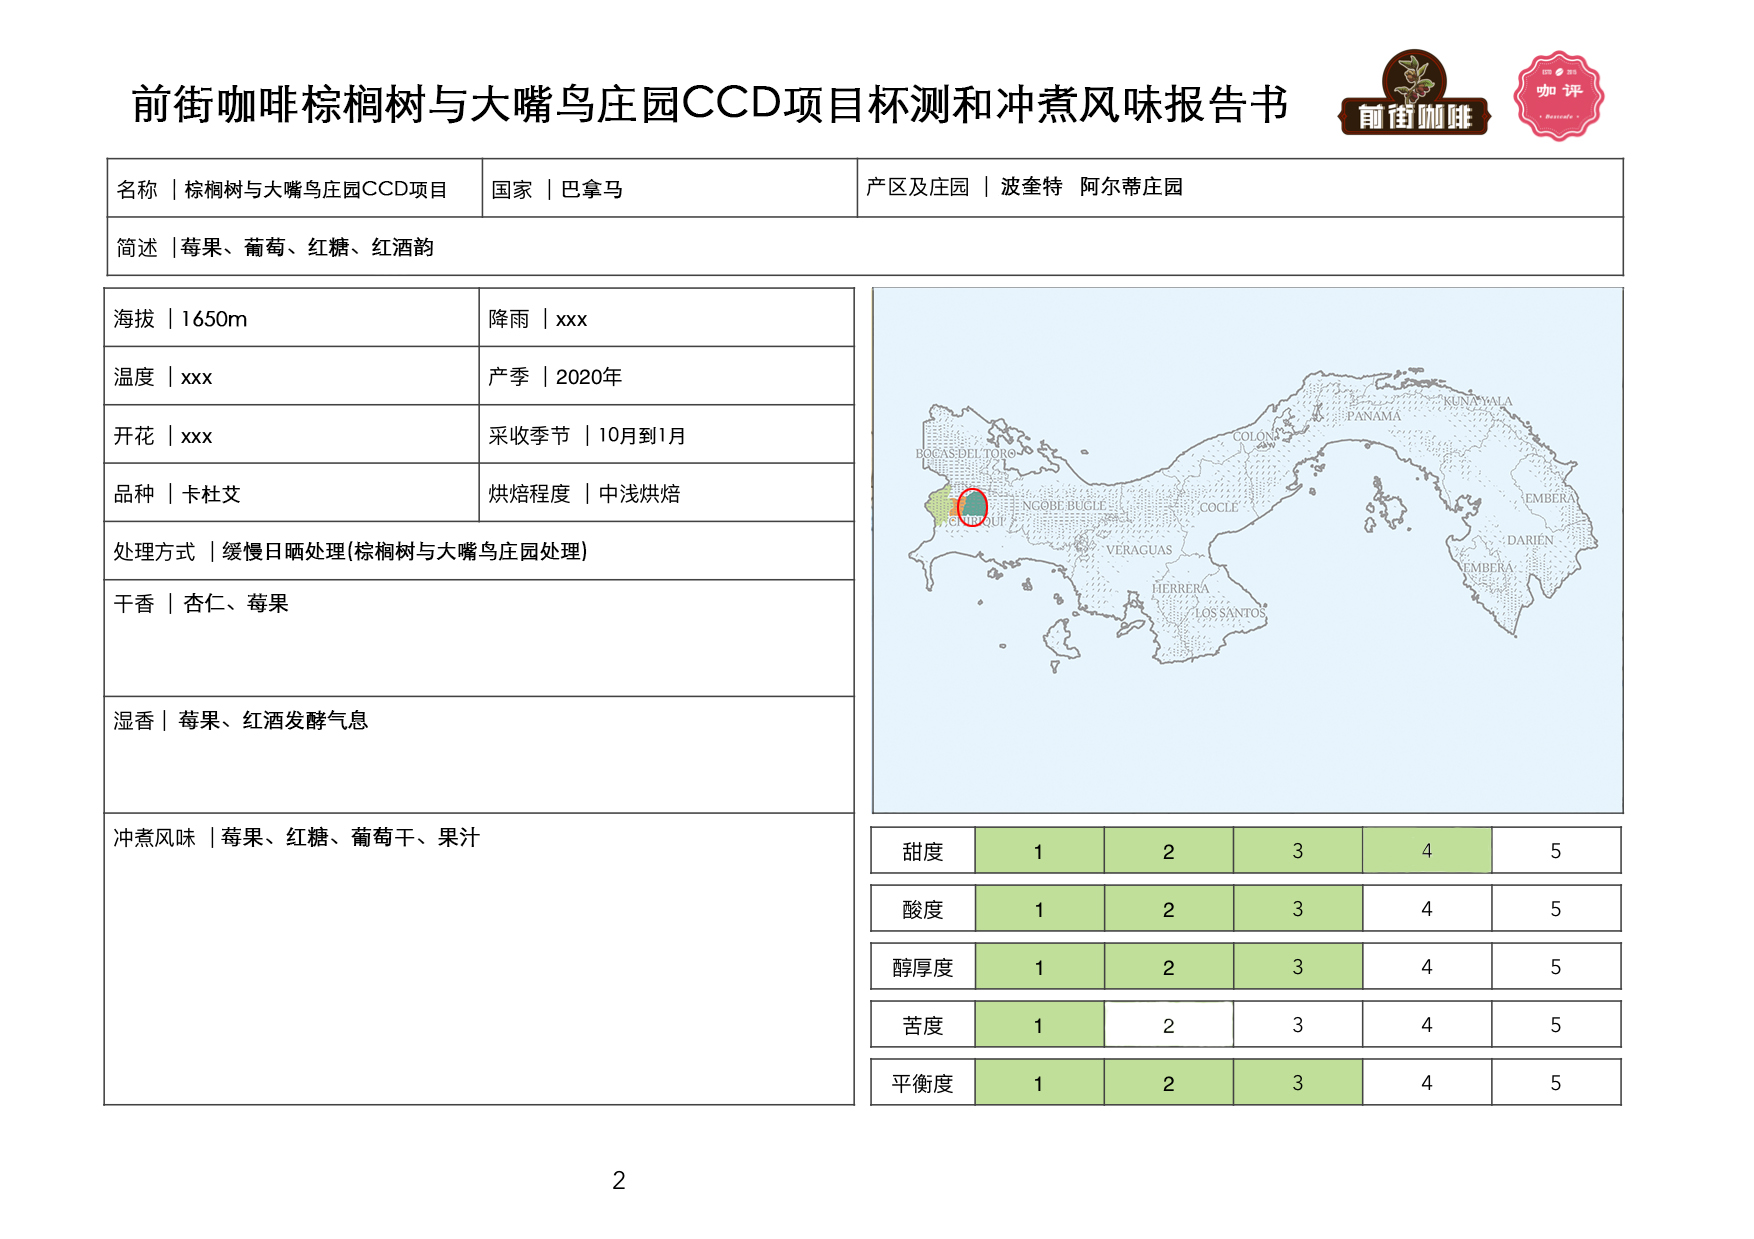Image resolution: width=1754 pixels, height=1239 pixels.
Task: Click the report title heading
Action: pyautogui.click(x=709, y=104)
